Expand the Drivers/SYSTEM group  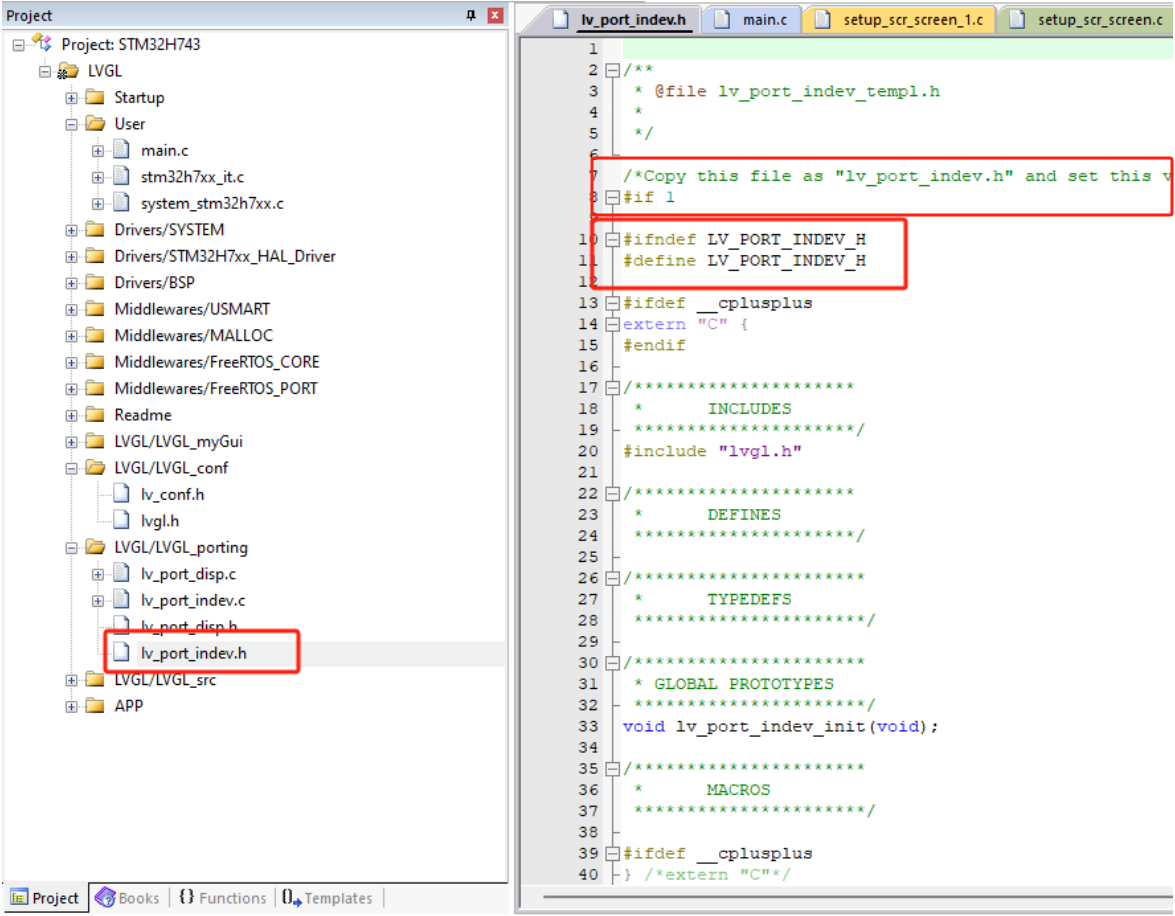point(71,230)
